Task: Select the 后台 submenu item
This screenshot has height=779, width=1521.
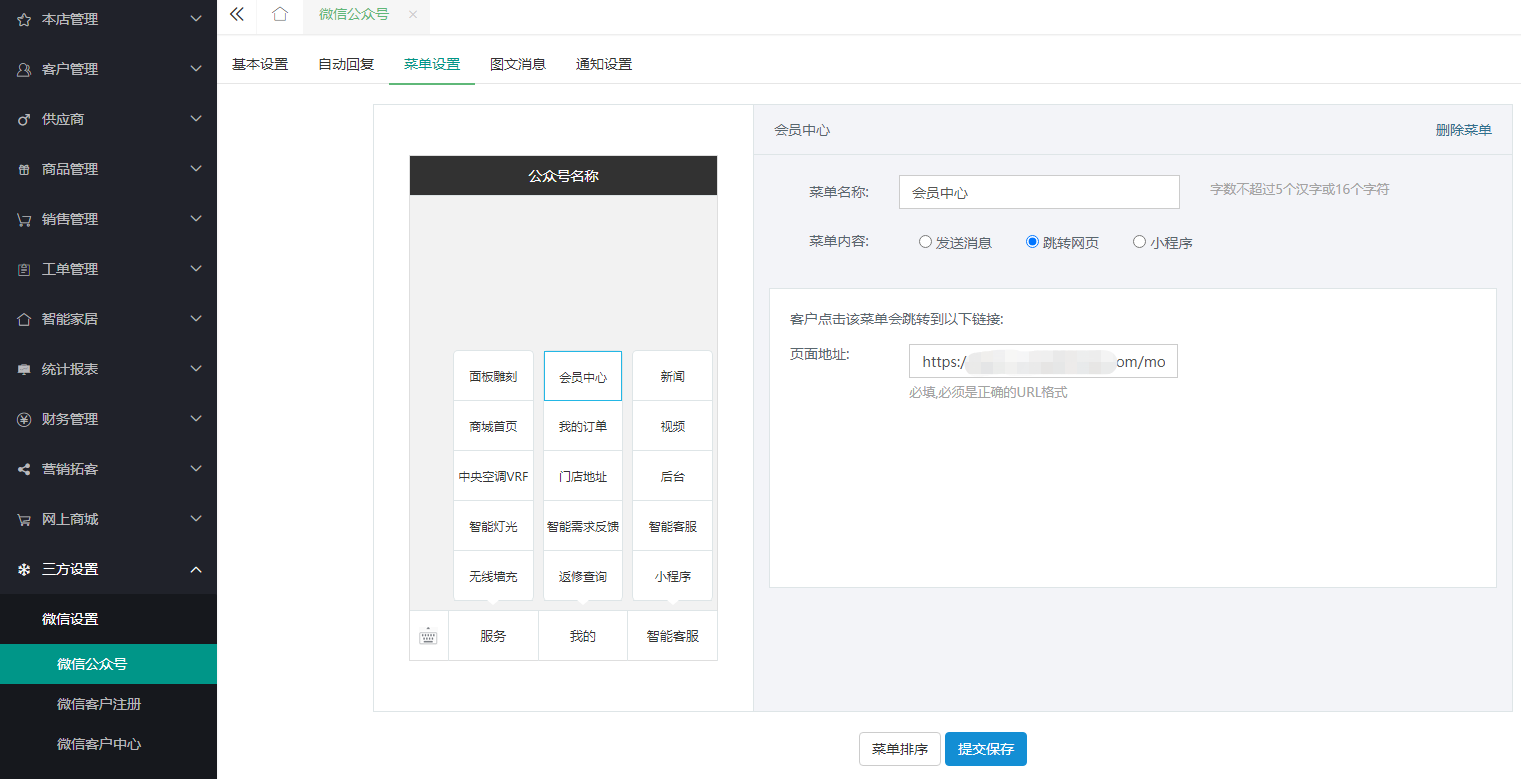Action: tap(673, 476)
